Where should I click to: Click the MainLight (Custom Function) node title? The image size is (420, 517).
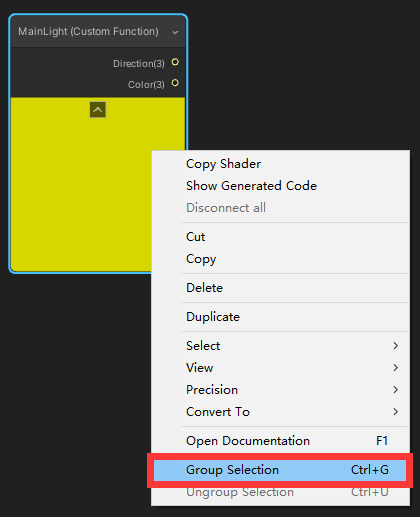pos(88,31)
